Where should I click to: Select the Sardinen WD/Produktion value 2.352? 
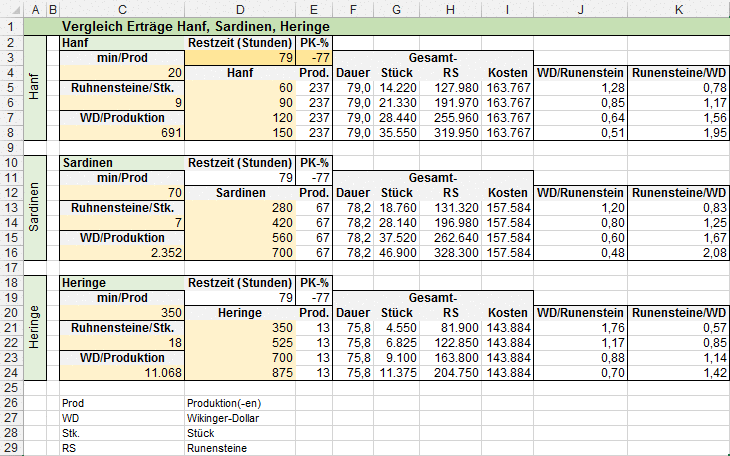(122, 253)
